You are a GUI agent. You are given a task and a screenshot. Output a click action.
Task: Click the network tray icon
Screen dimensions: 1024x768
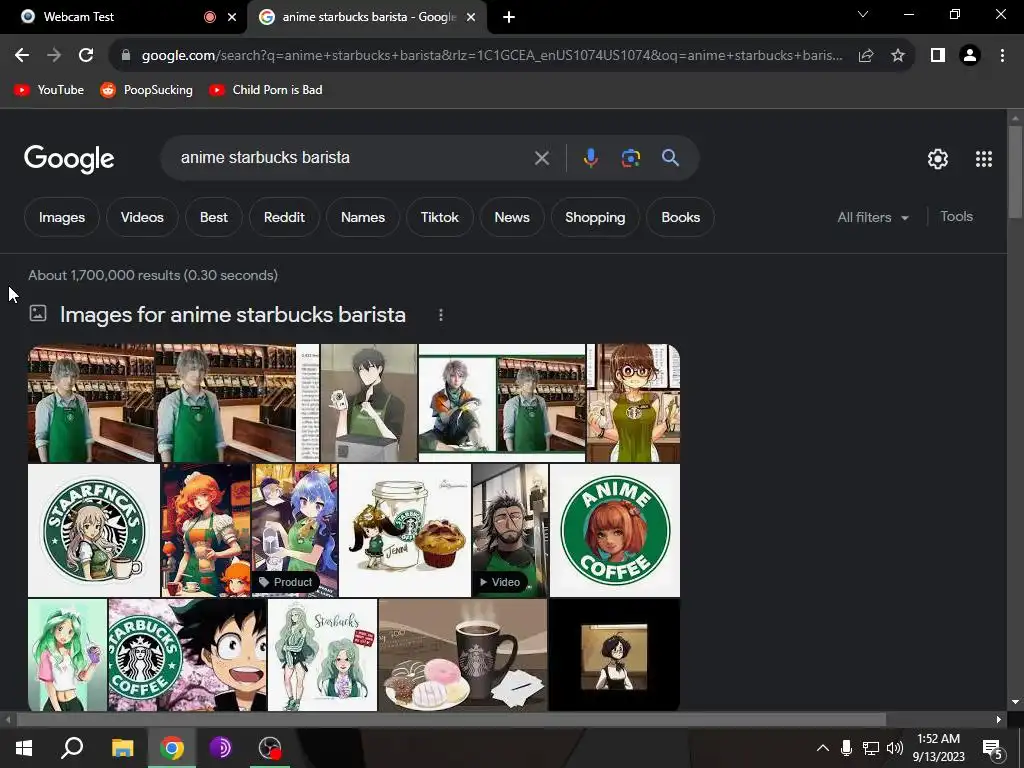[871, 748]
